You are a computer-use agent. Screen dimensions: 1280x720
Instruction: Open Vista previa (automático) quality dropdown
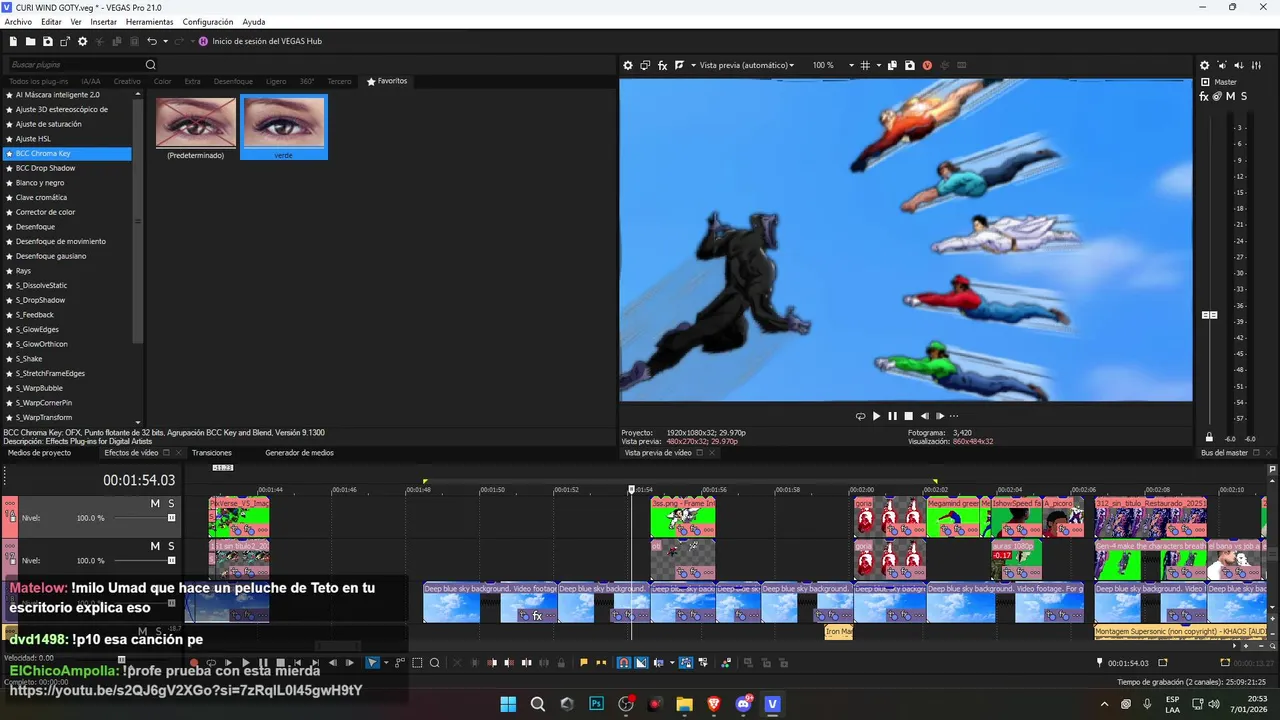coord(746,65)
